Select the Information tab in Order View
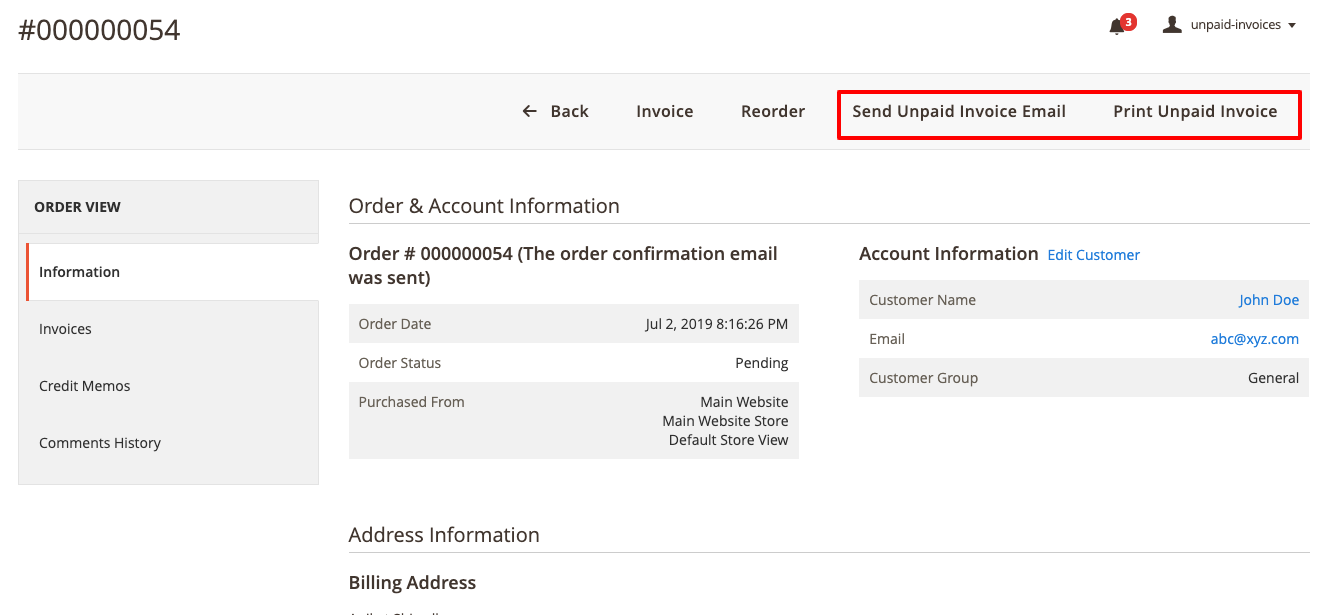This screenshot has height=615, width=1329. click(x=79, y=271)
